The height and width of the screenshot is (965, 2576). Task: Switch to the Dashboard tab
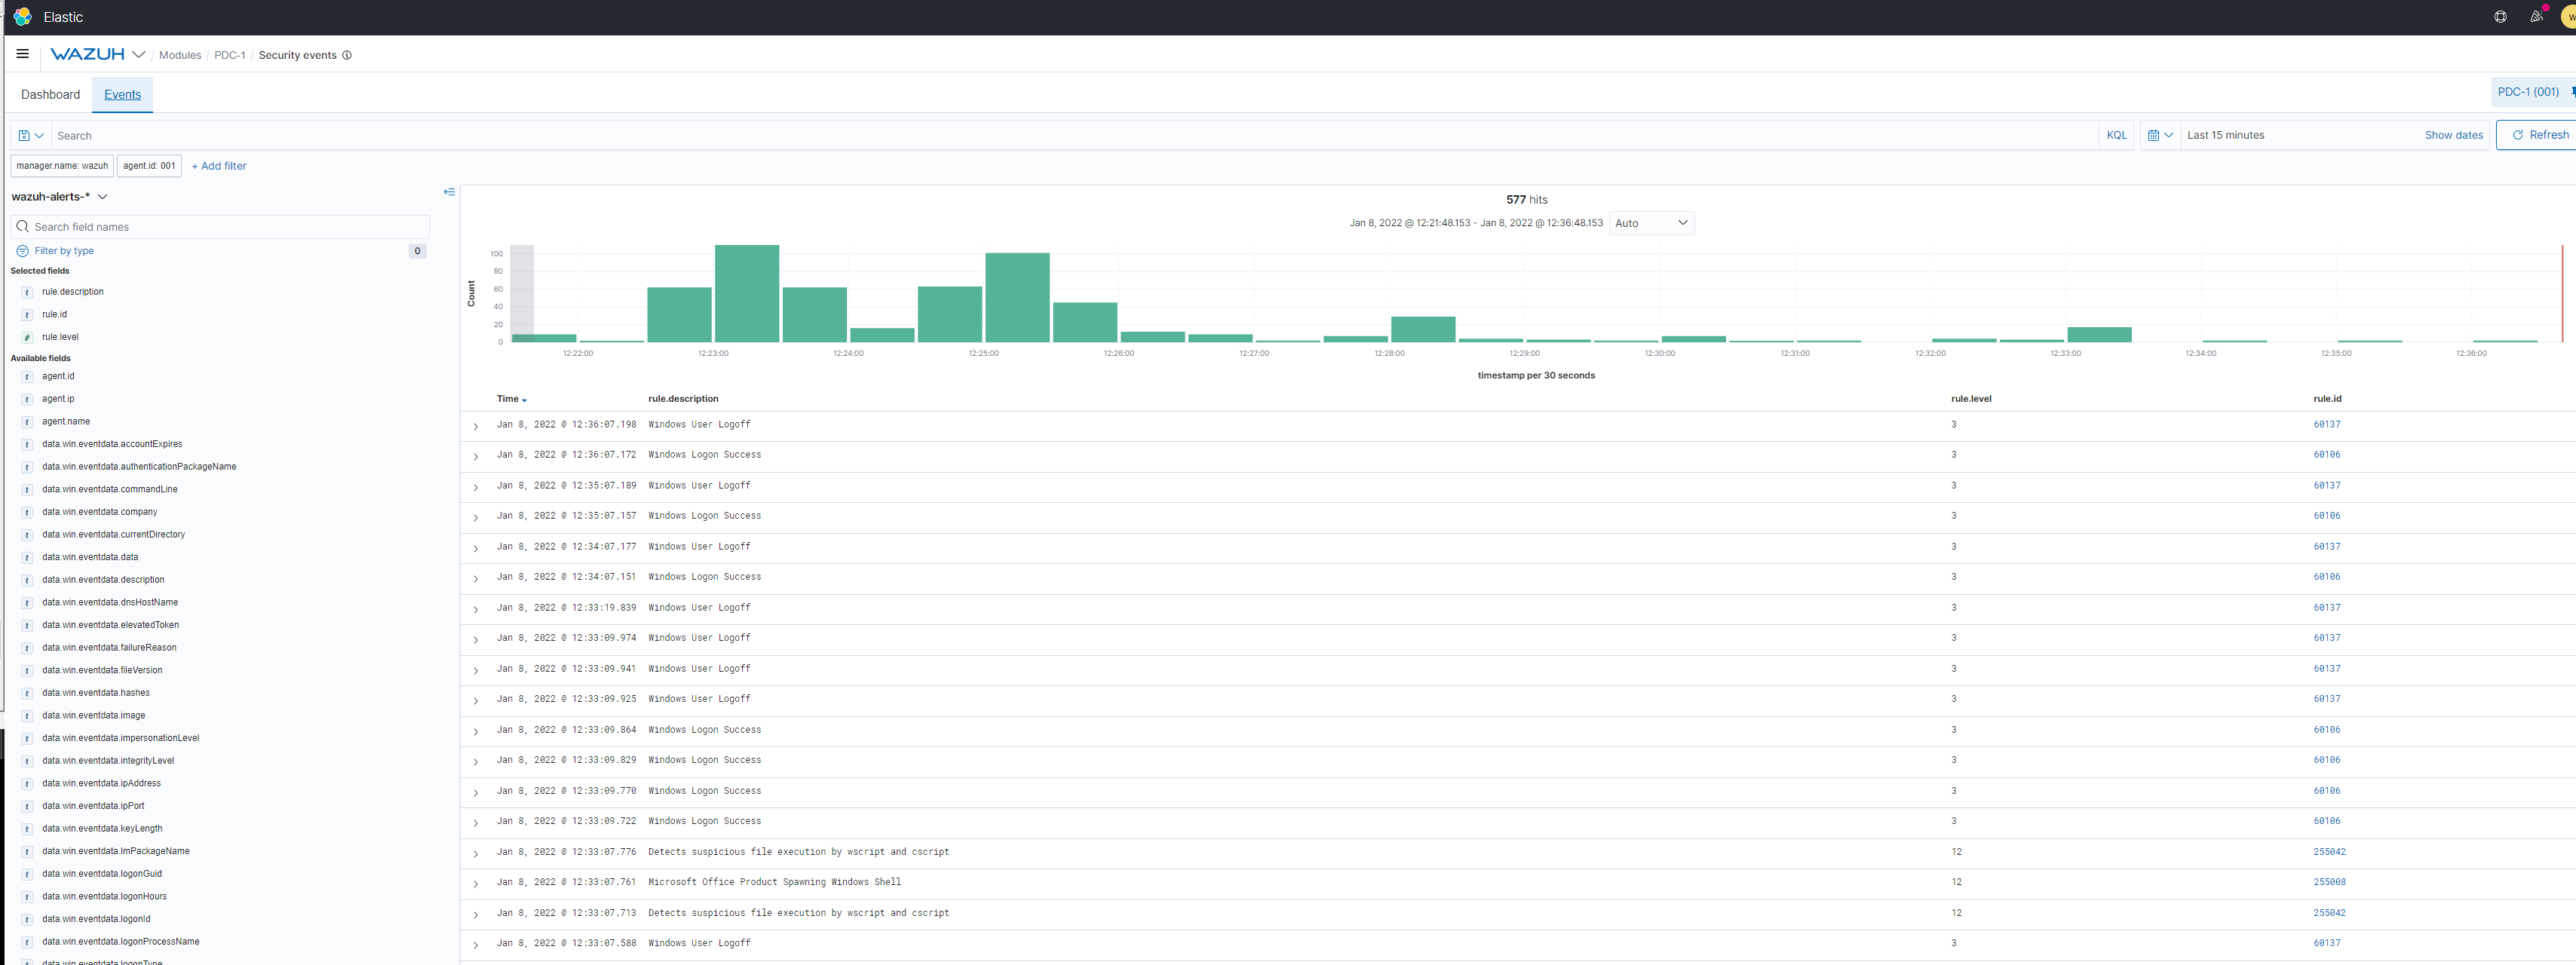[x=50, y=94]
